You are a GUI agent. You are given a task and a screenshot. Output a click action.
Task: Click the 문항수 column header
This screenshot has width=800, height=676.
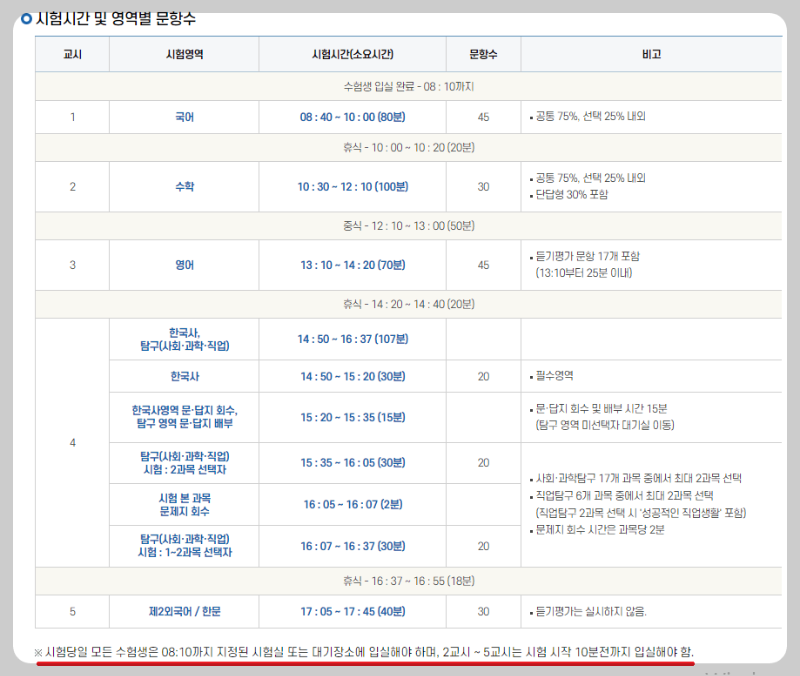point(483,55)
